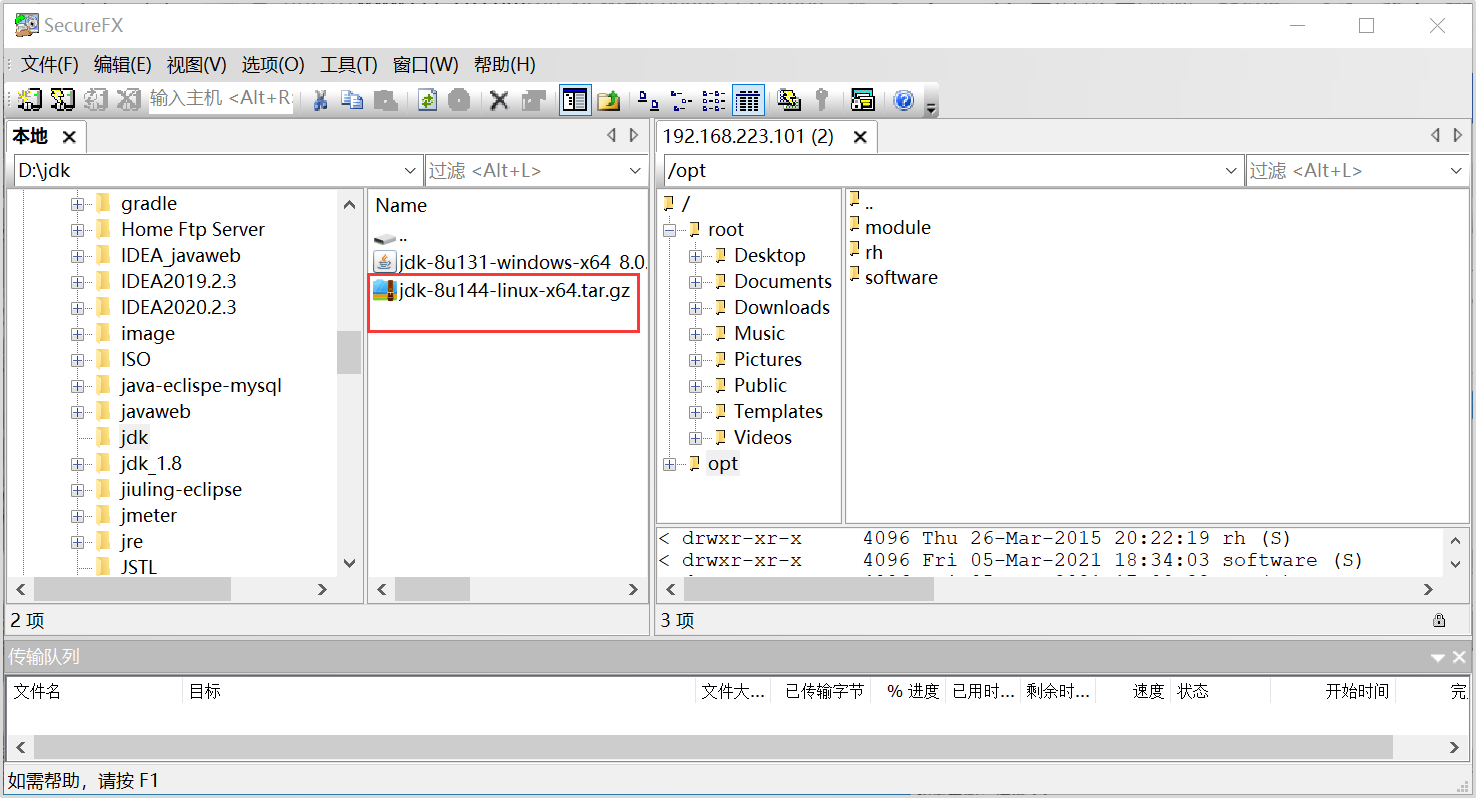Screen dimensions: 1476x798
Task: Open the 窗口(W) menu
Action: (426, 65)
